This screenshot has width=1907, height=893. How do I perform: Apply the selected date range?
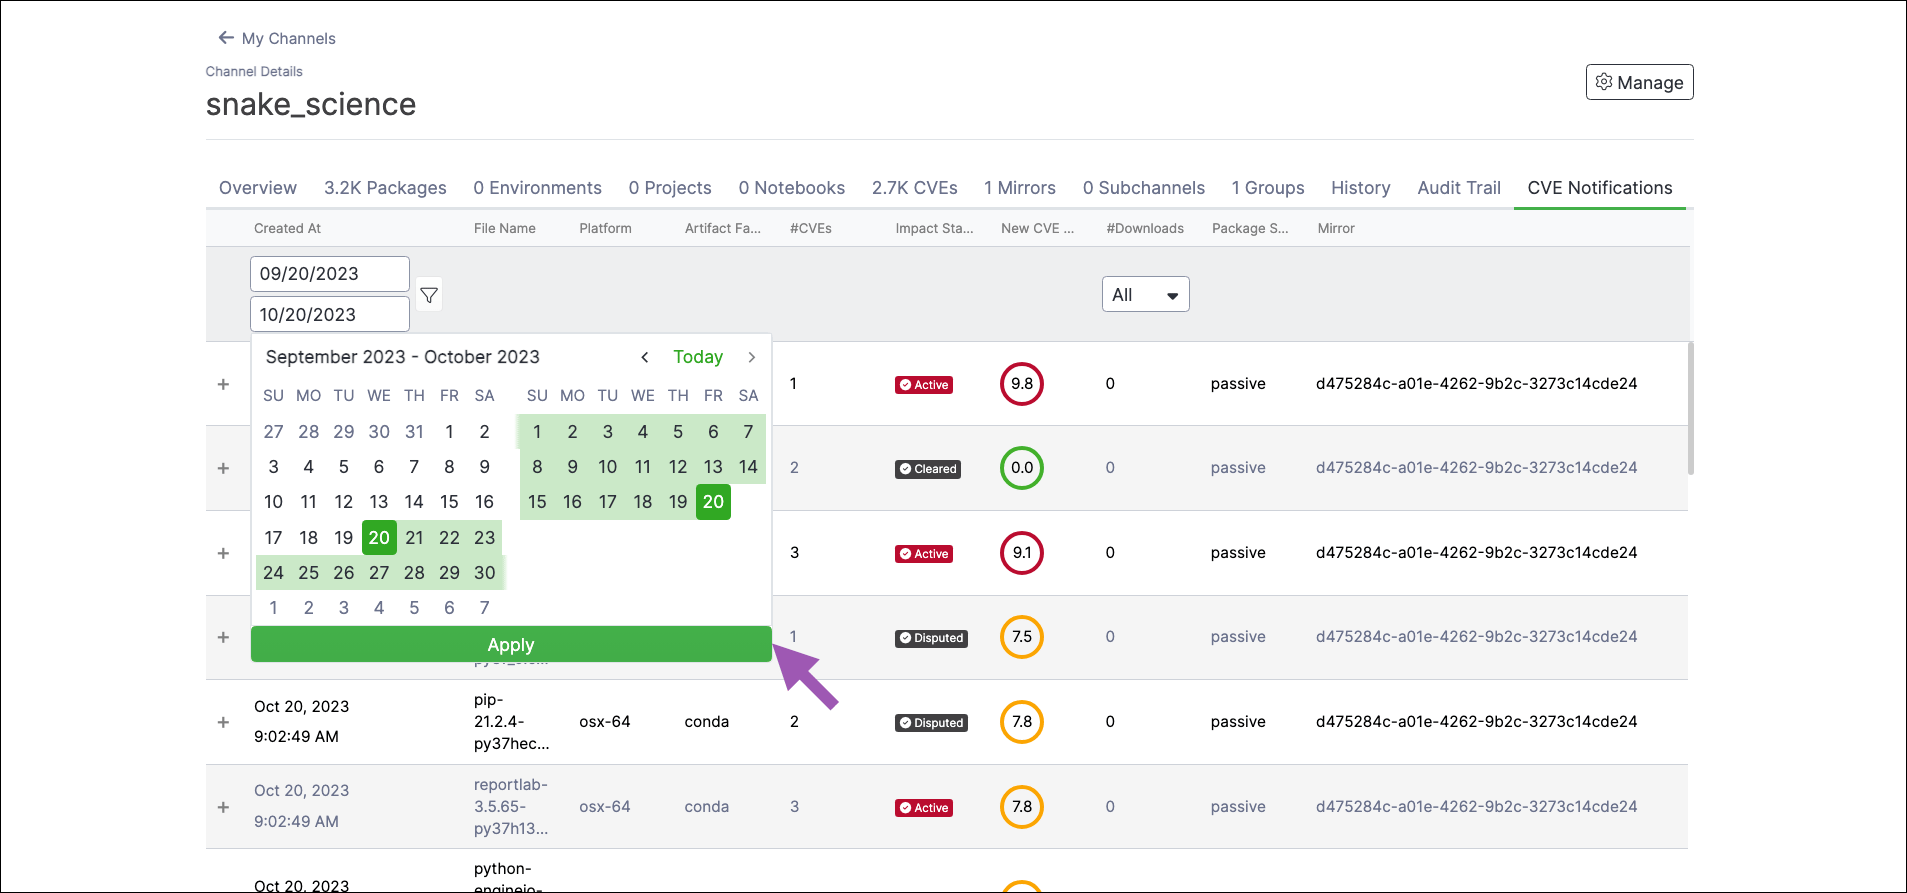pyautogui.click(x=511, y=645)
